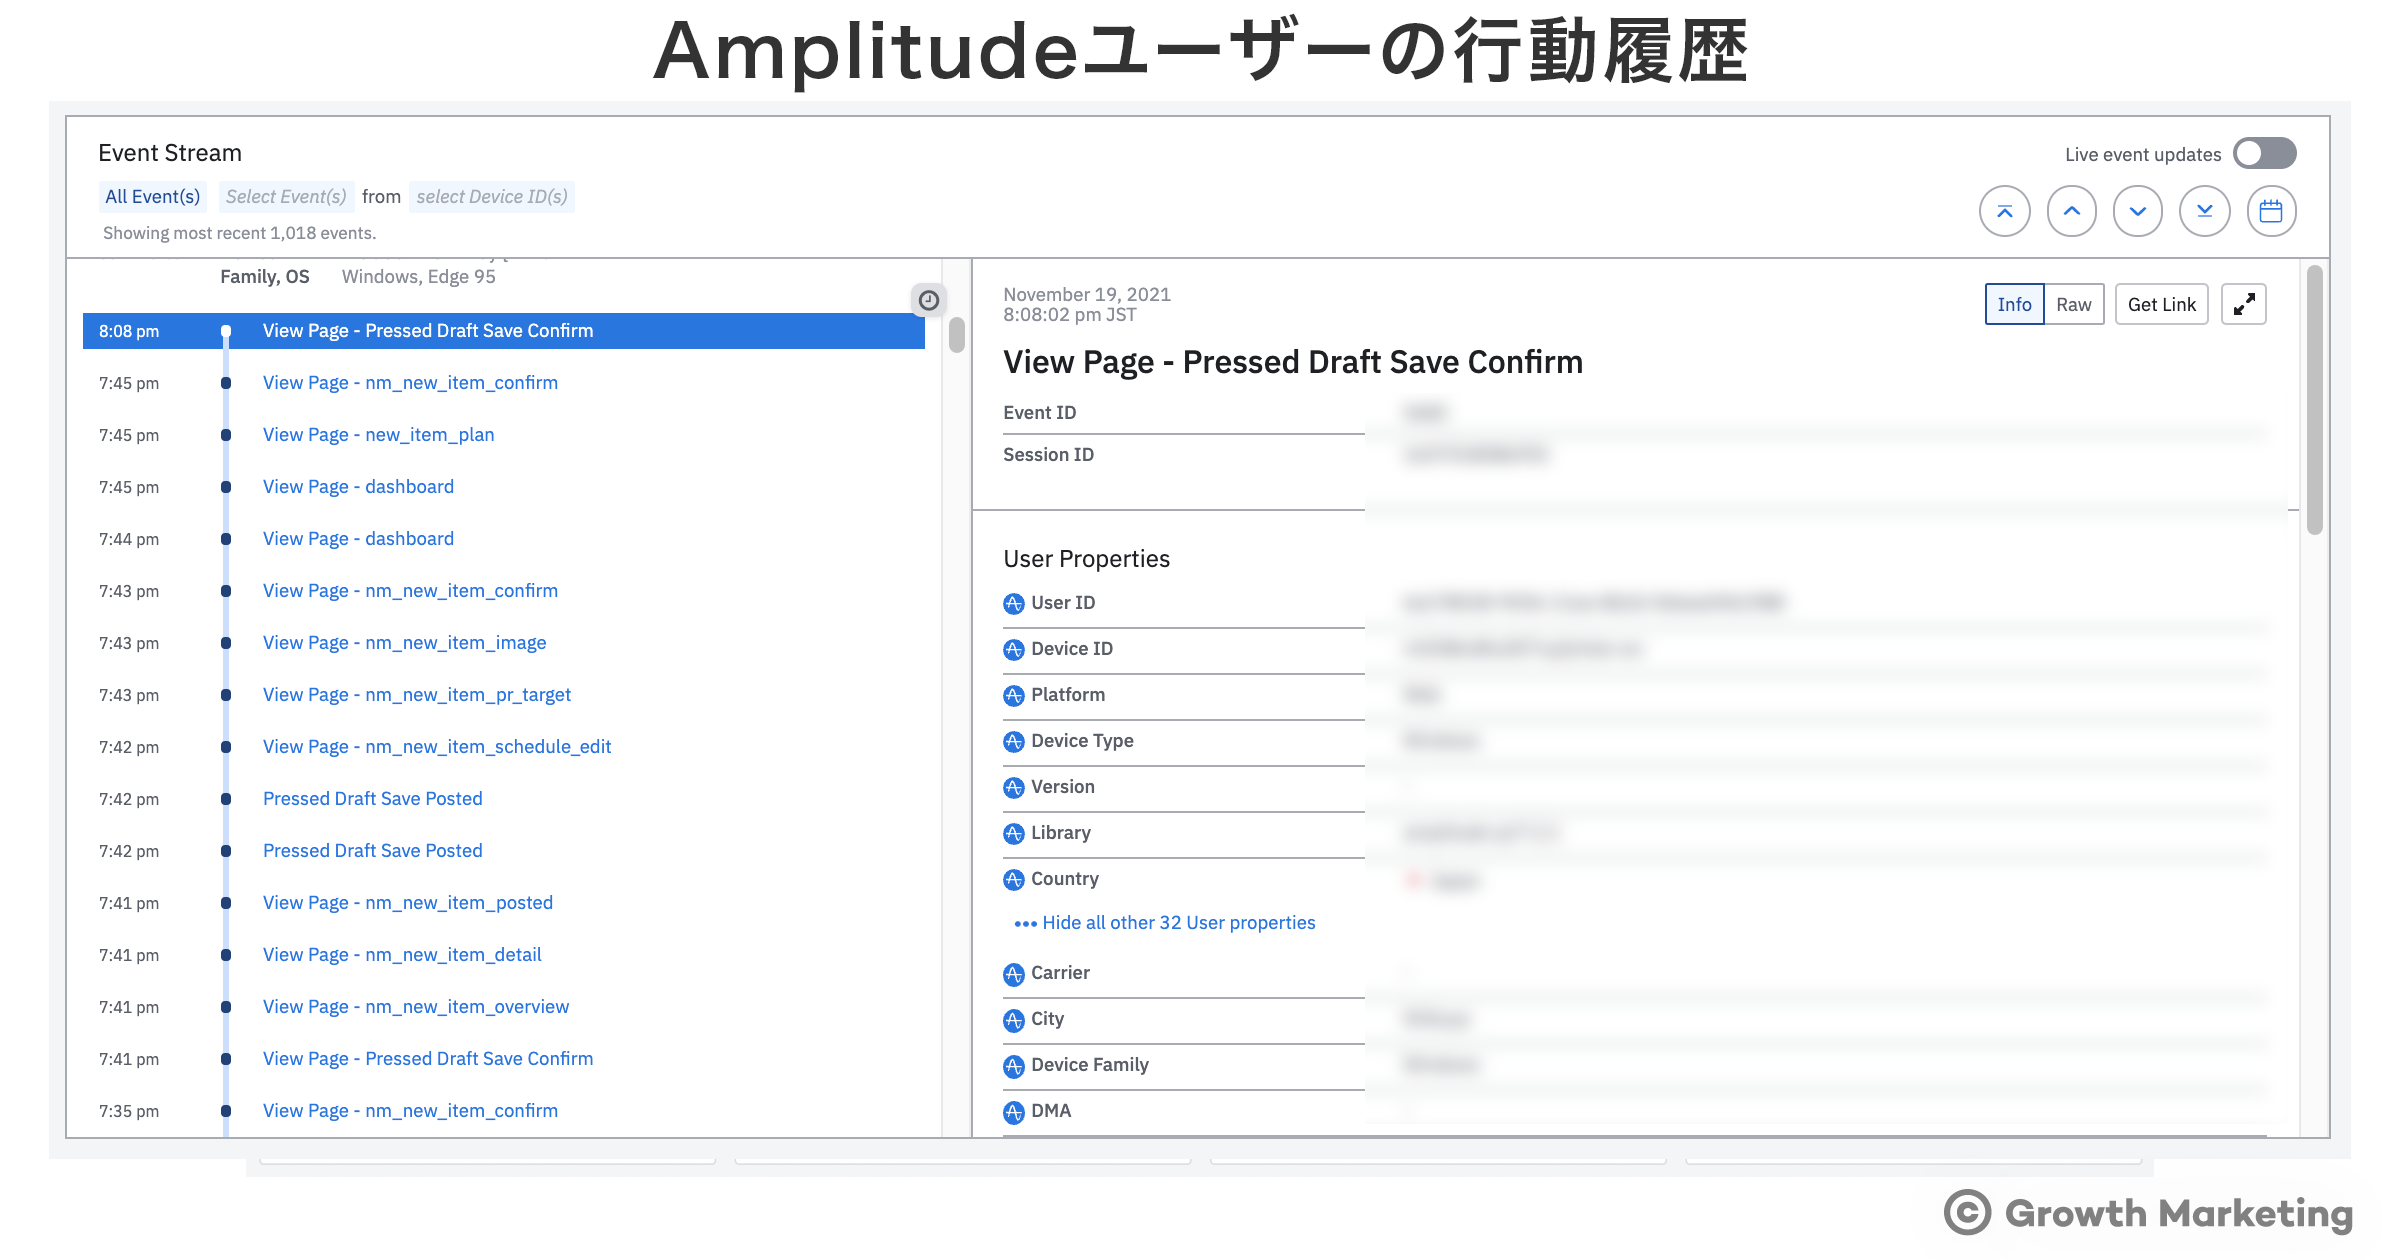This screenshot has width=2400, height=1260.
Task: Open the All Event(s) selector
Action: click(152, 197)
